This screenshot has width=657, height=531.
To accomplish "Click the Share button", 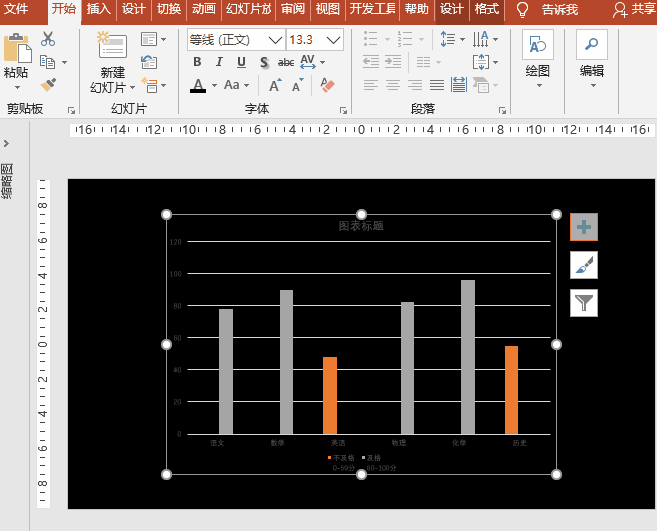I will (x=634, y=9).
